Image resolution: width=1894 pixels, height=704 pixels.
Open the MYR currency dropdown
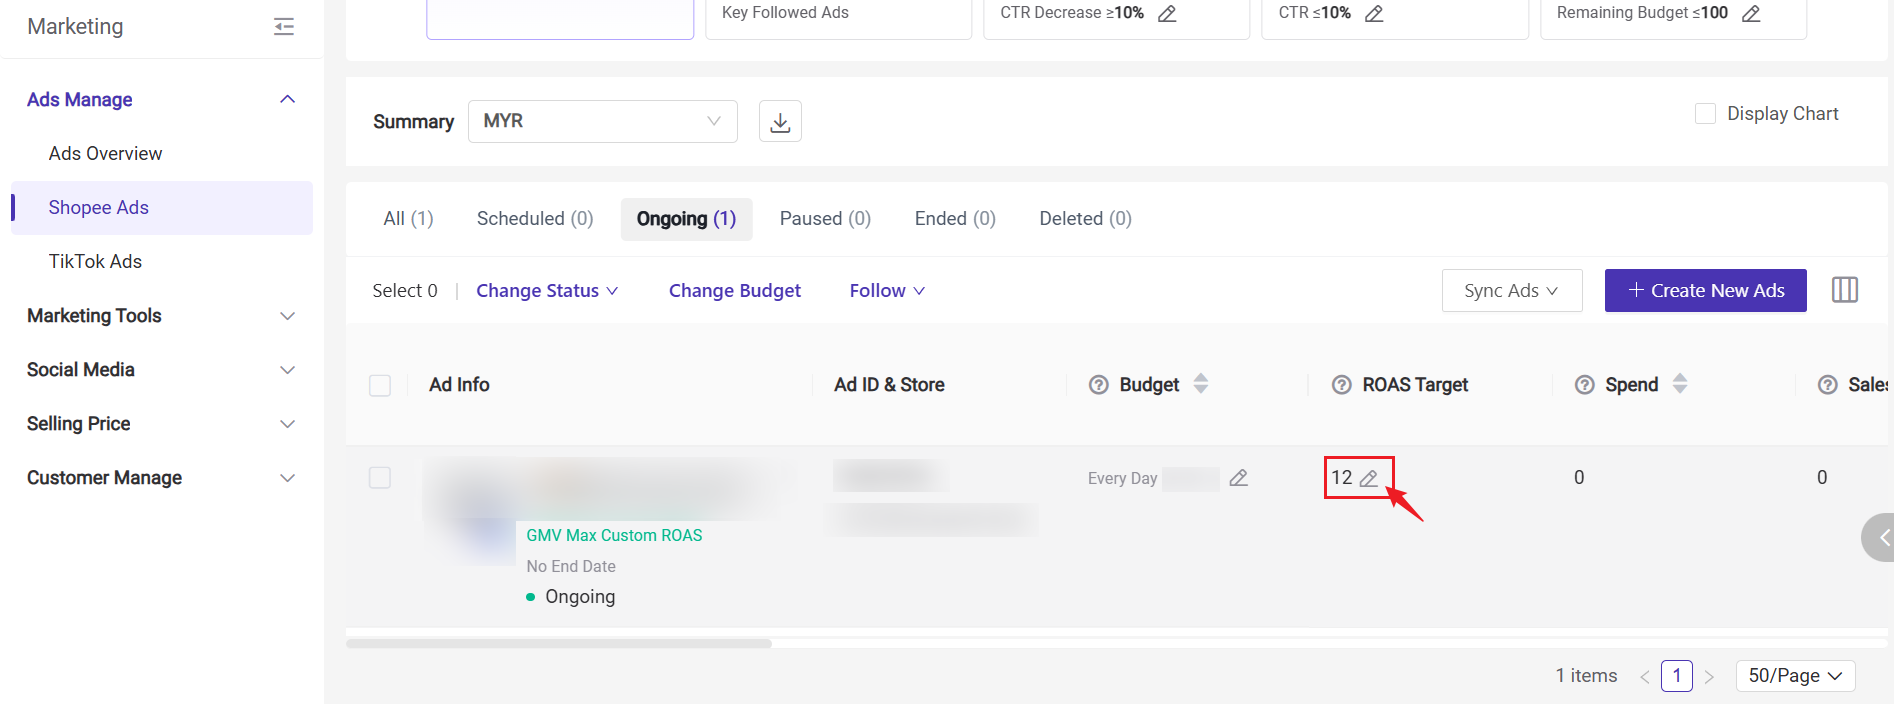point(602,121)
